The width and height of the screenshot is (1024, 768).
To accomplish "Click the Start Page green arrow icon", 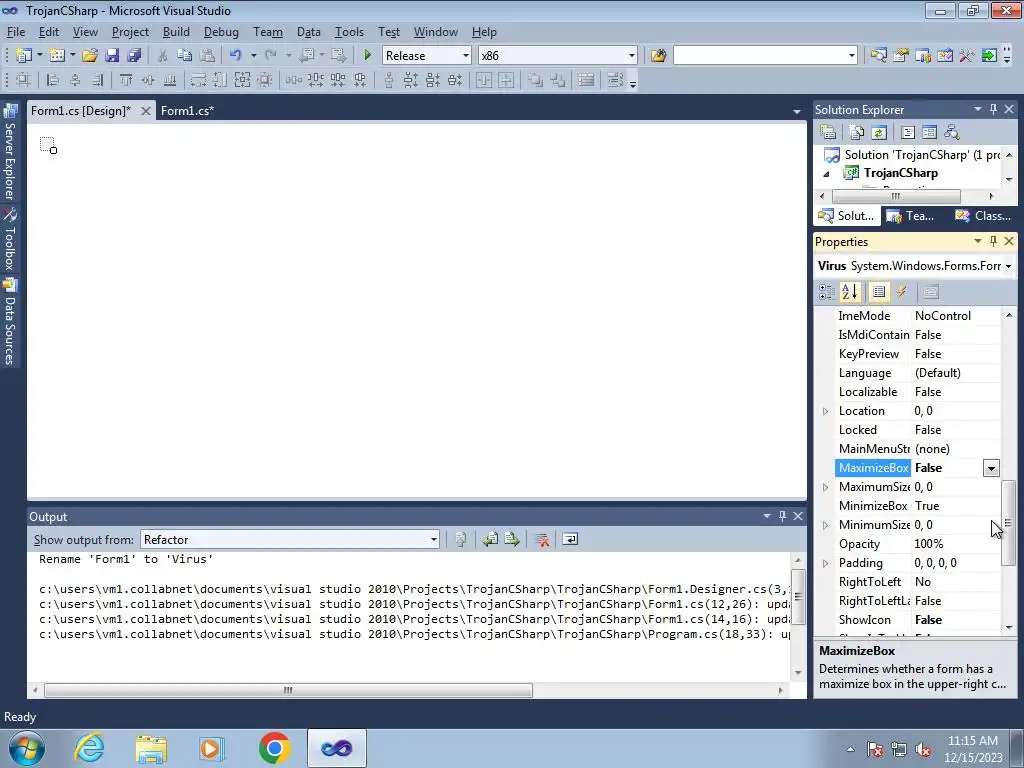I will pos(989,56).
